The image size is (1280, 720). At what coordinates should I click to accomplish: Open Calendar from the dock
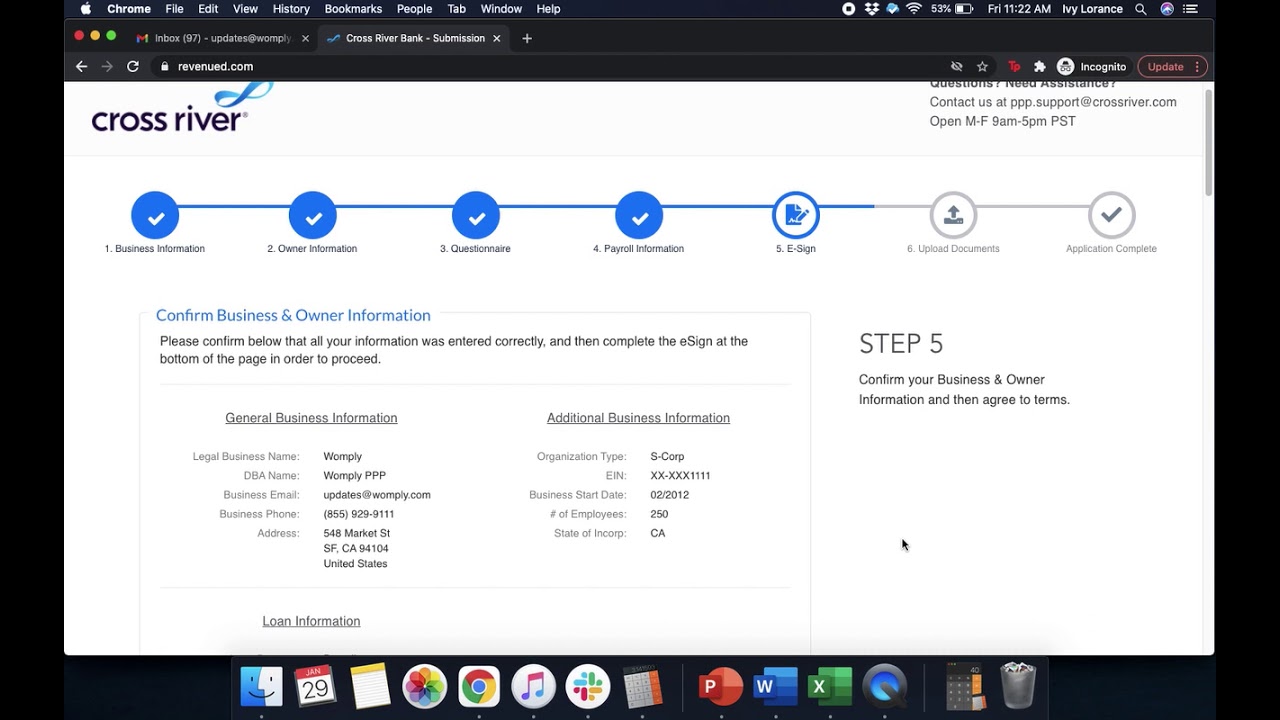coord(316,687)
